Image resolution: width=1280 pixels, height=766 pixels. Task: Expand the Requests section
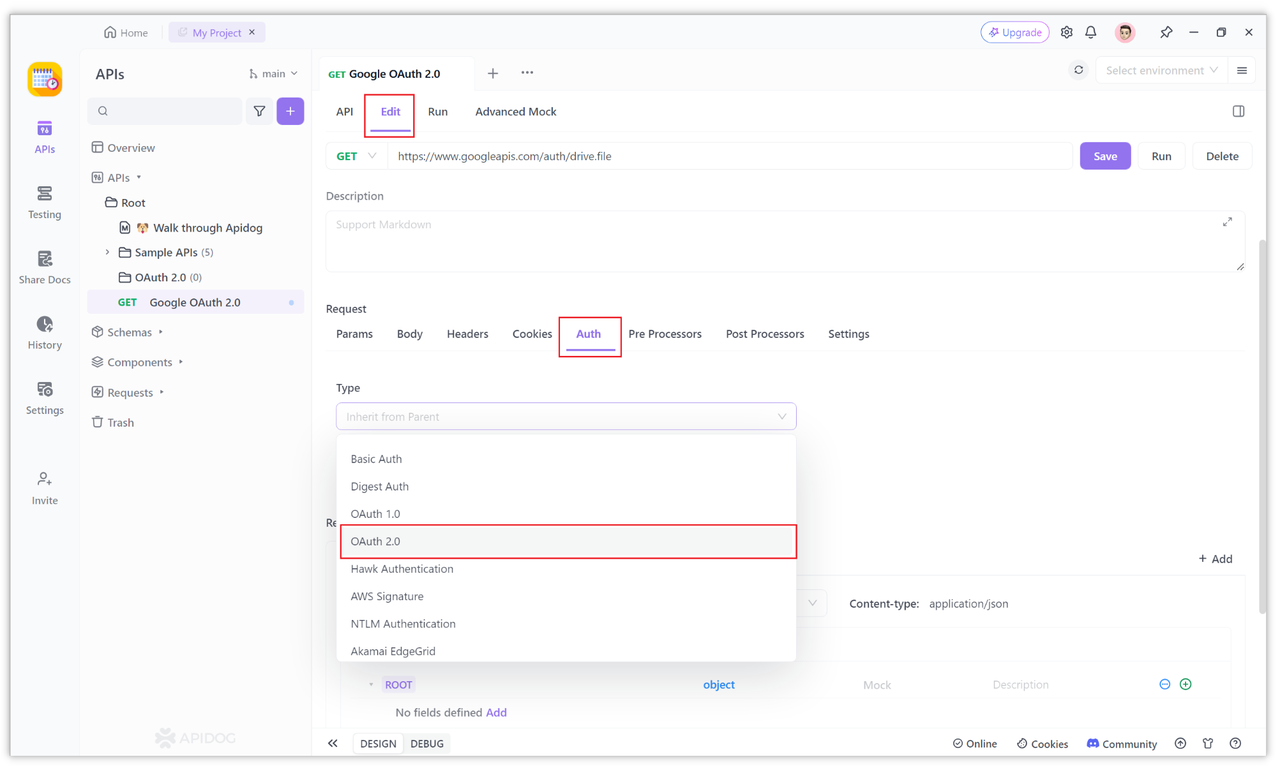161,392
